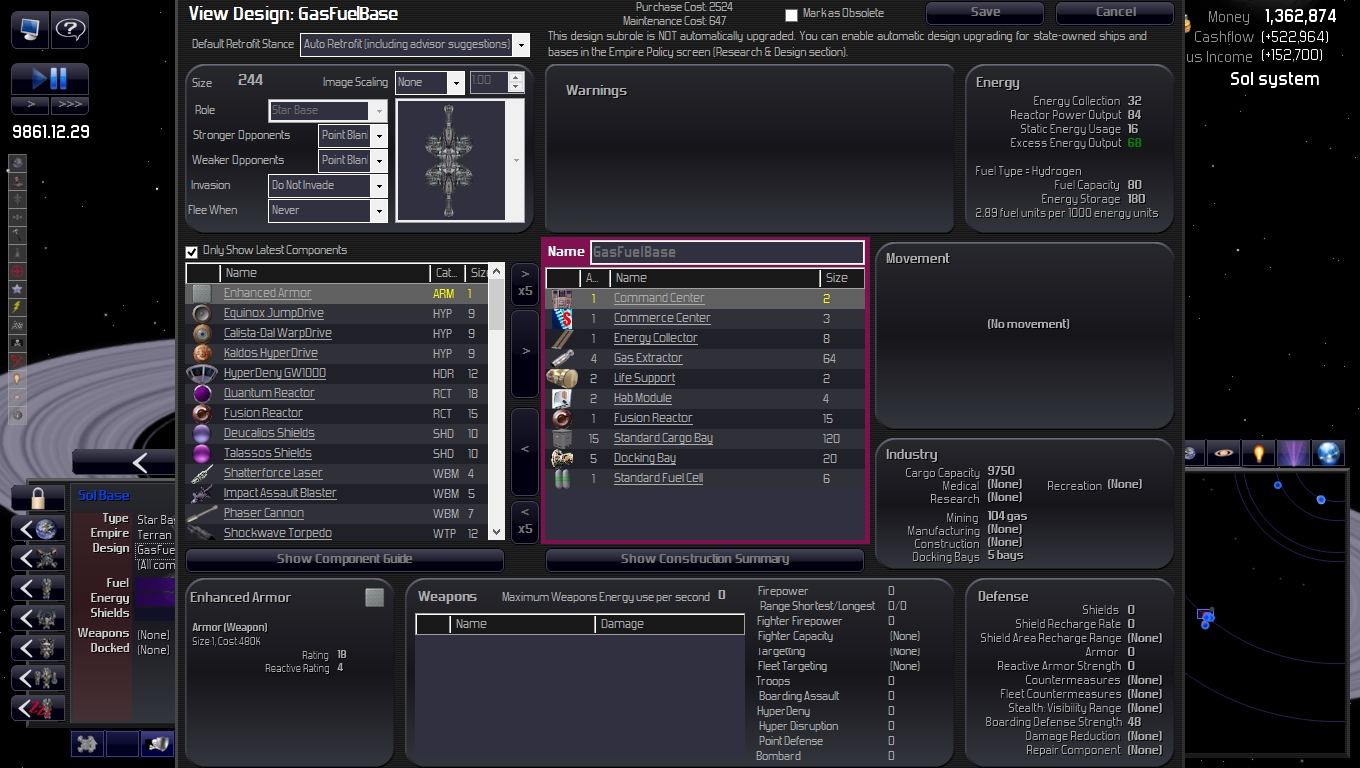1360x768 pixels.
Task: Click the HyperDeny GW1000 component icon
Action: 202,373
